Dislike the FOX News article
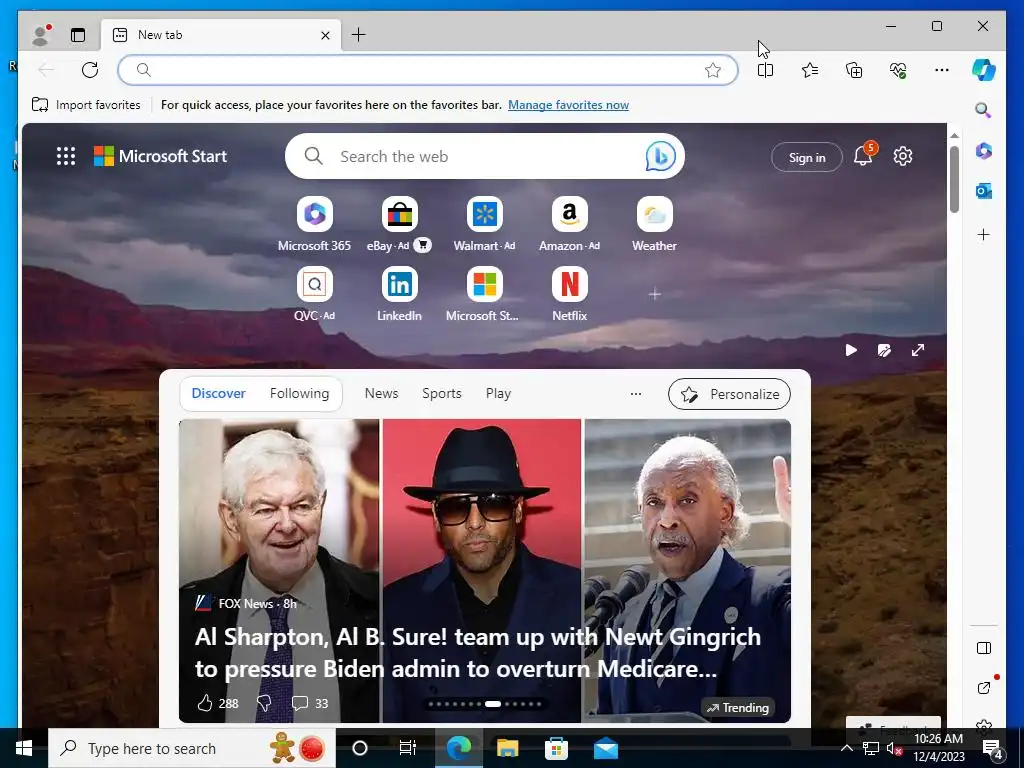The height and width of the screenshot is (768, 1024). 264,703
